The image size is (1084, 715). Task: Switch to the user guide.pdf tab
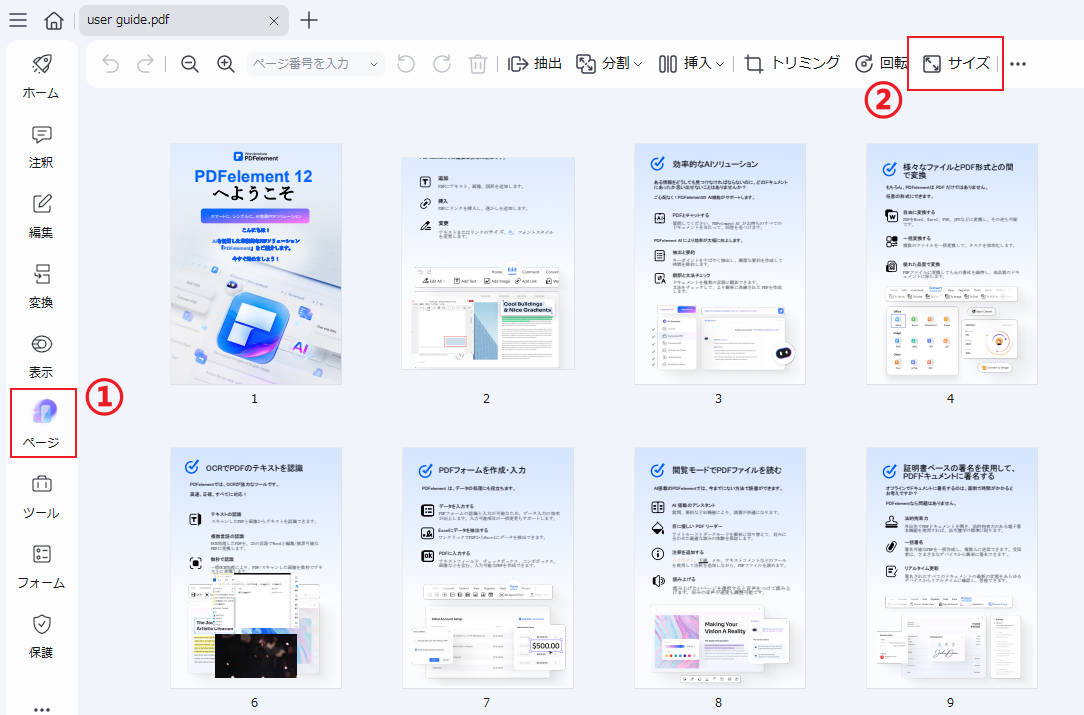(160, 19)
